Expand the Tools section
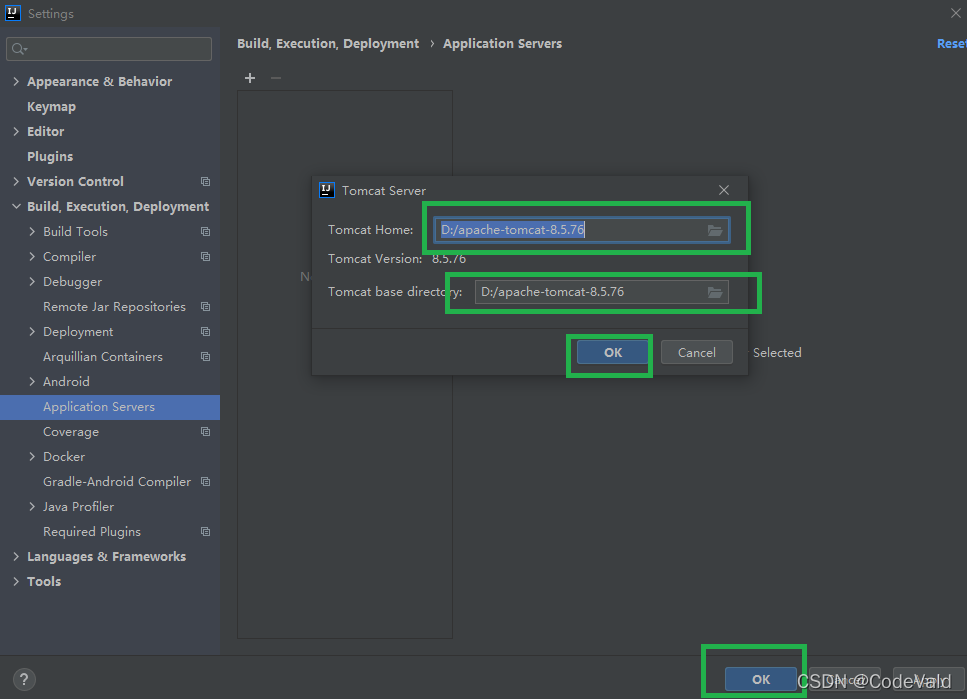The height and width of the screenshot is (699, 967). 16,582
